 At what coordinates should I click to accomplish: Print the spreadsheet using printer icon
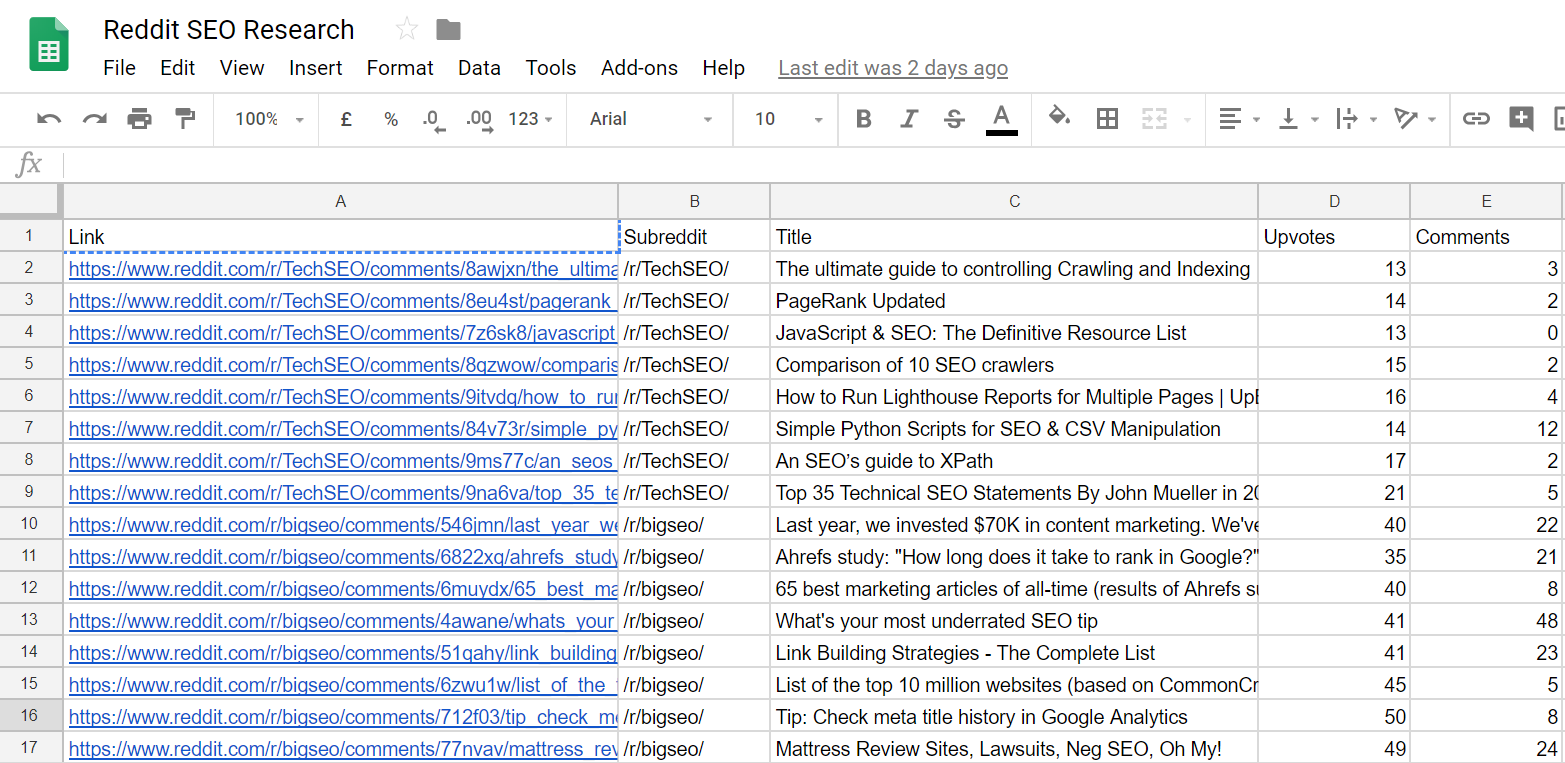[140, 119]
